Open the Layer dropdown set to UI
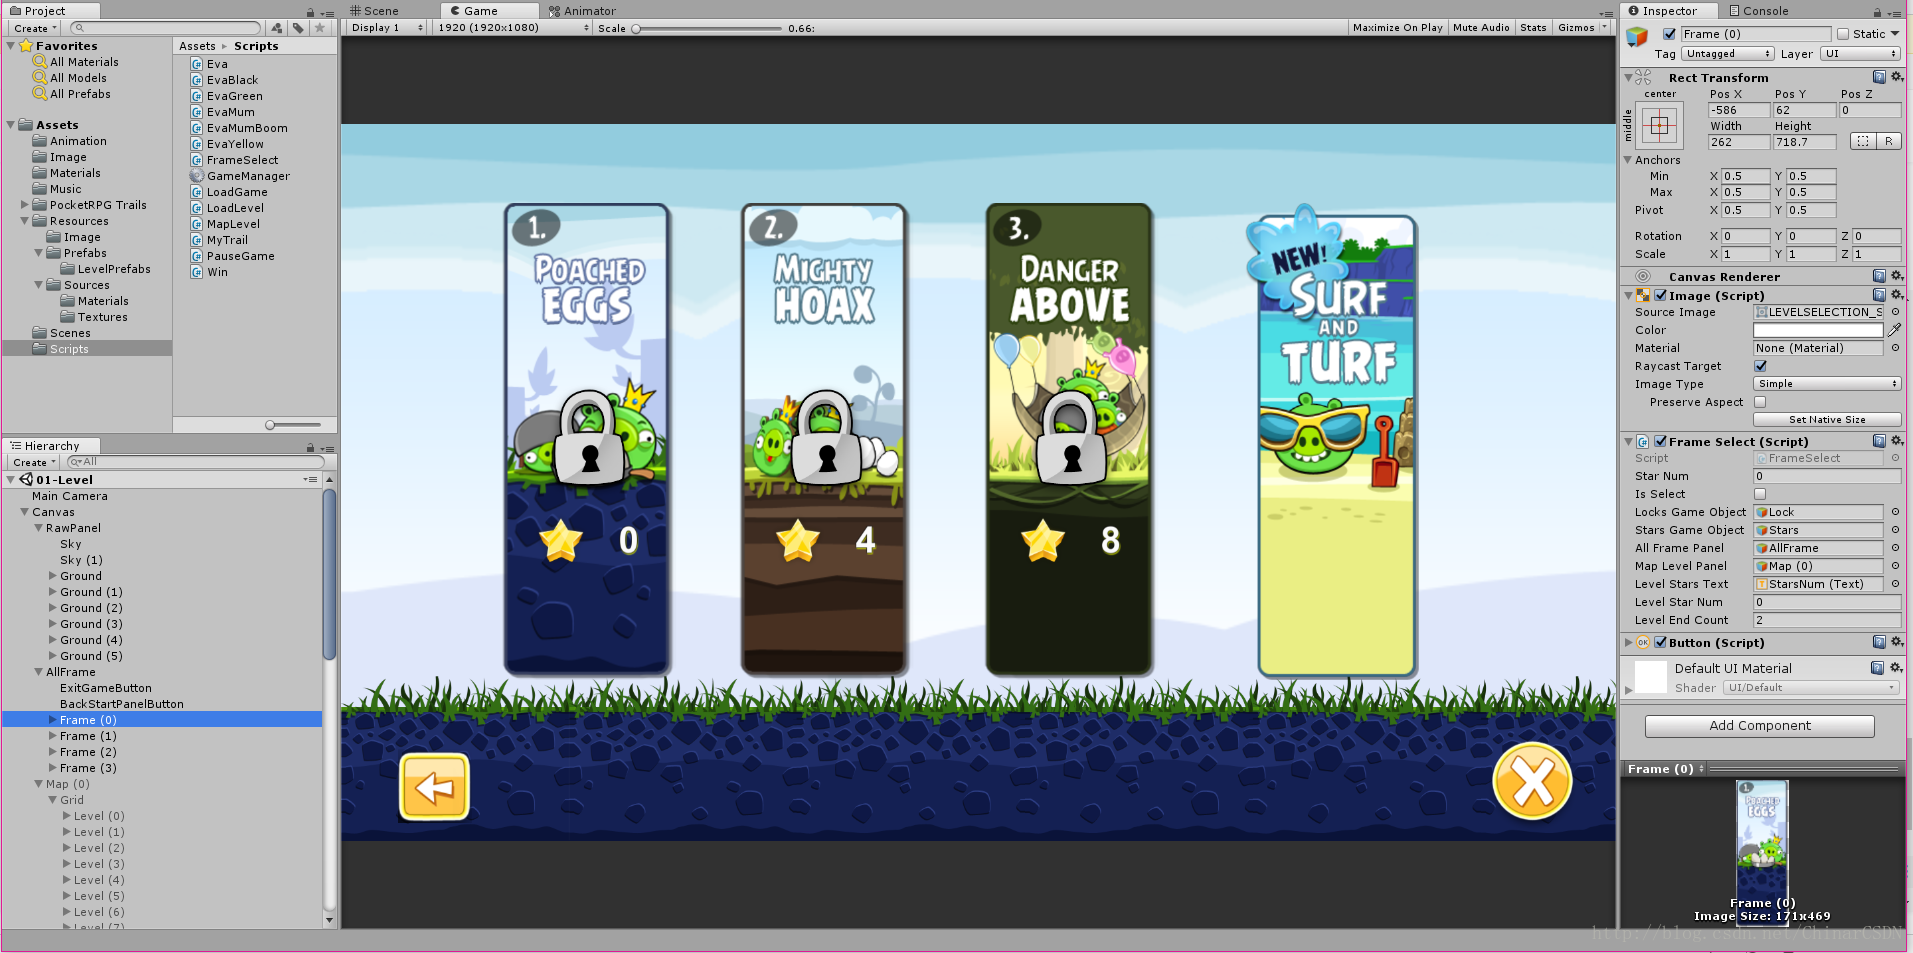 tap(1860, 54)
